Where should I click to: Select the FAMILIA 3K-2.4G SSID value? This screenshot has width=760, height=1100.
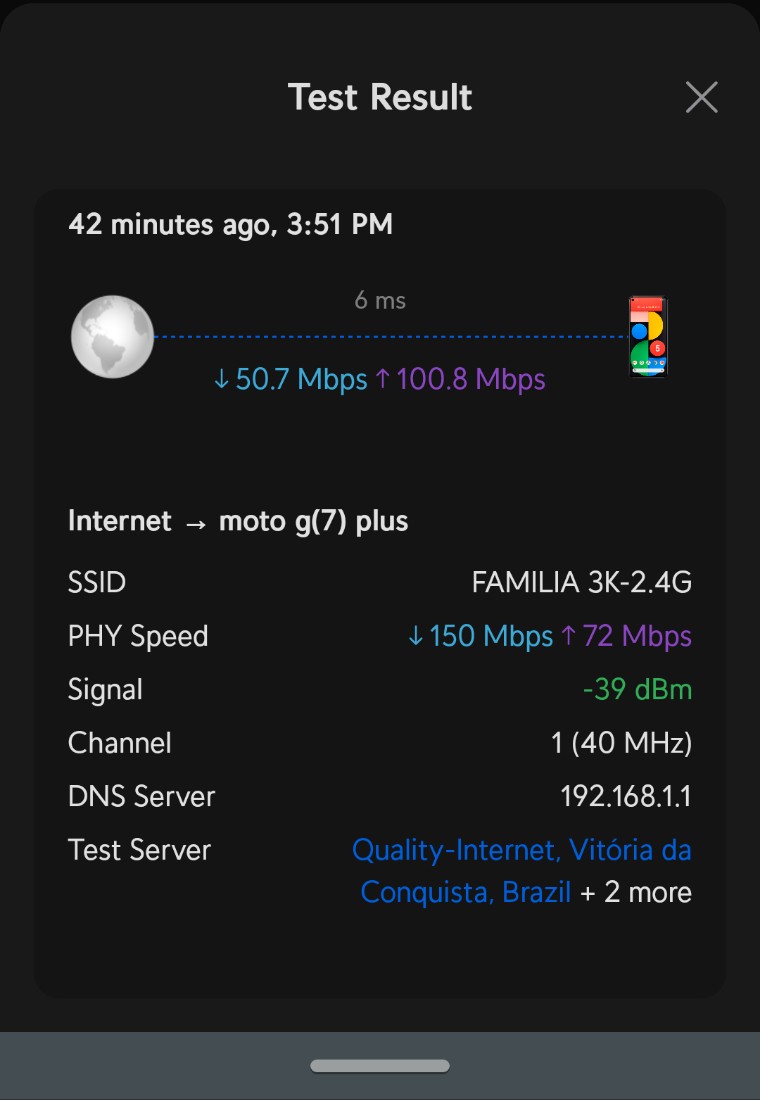tap(581, 582)
